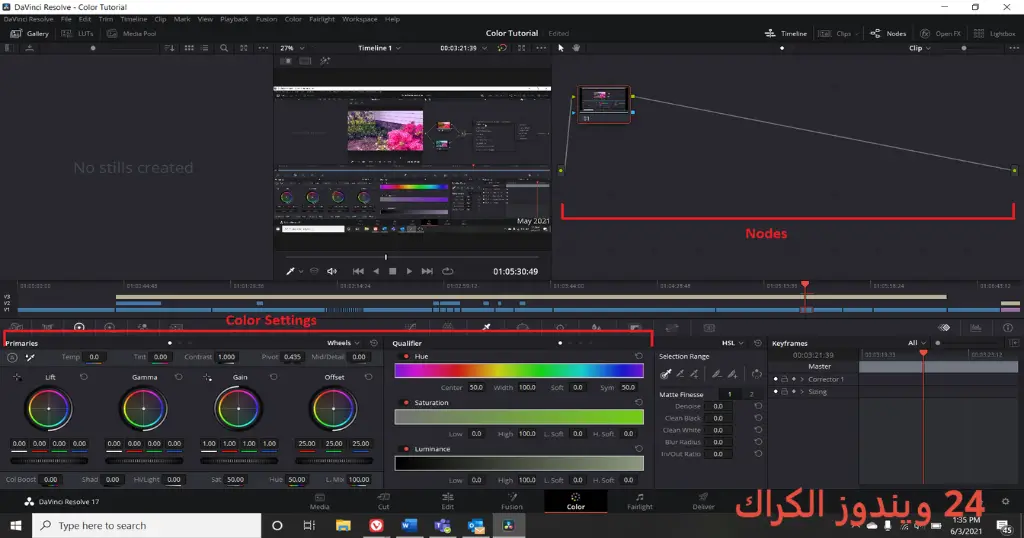Viewport: 1024px width, 538px height.
Task: Show the Timeline panel button
Action: pyautogui.click(x=786, y=33)
